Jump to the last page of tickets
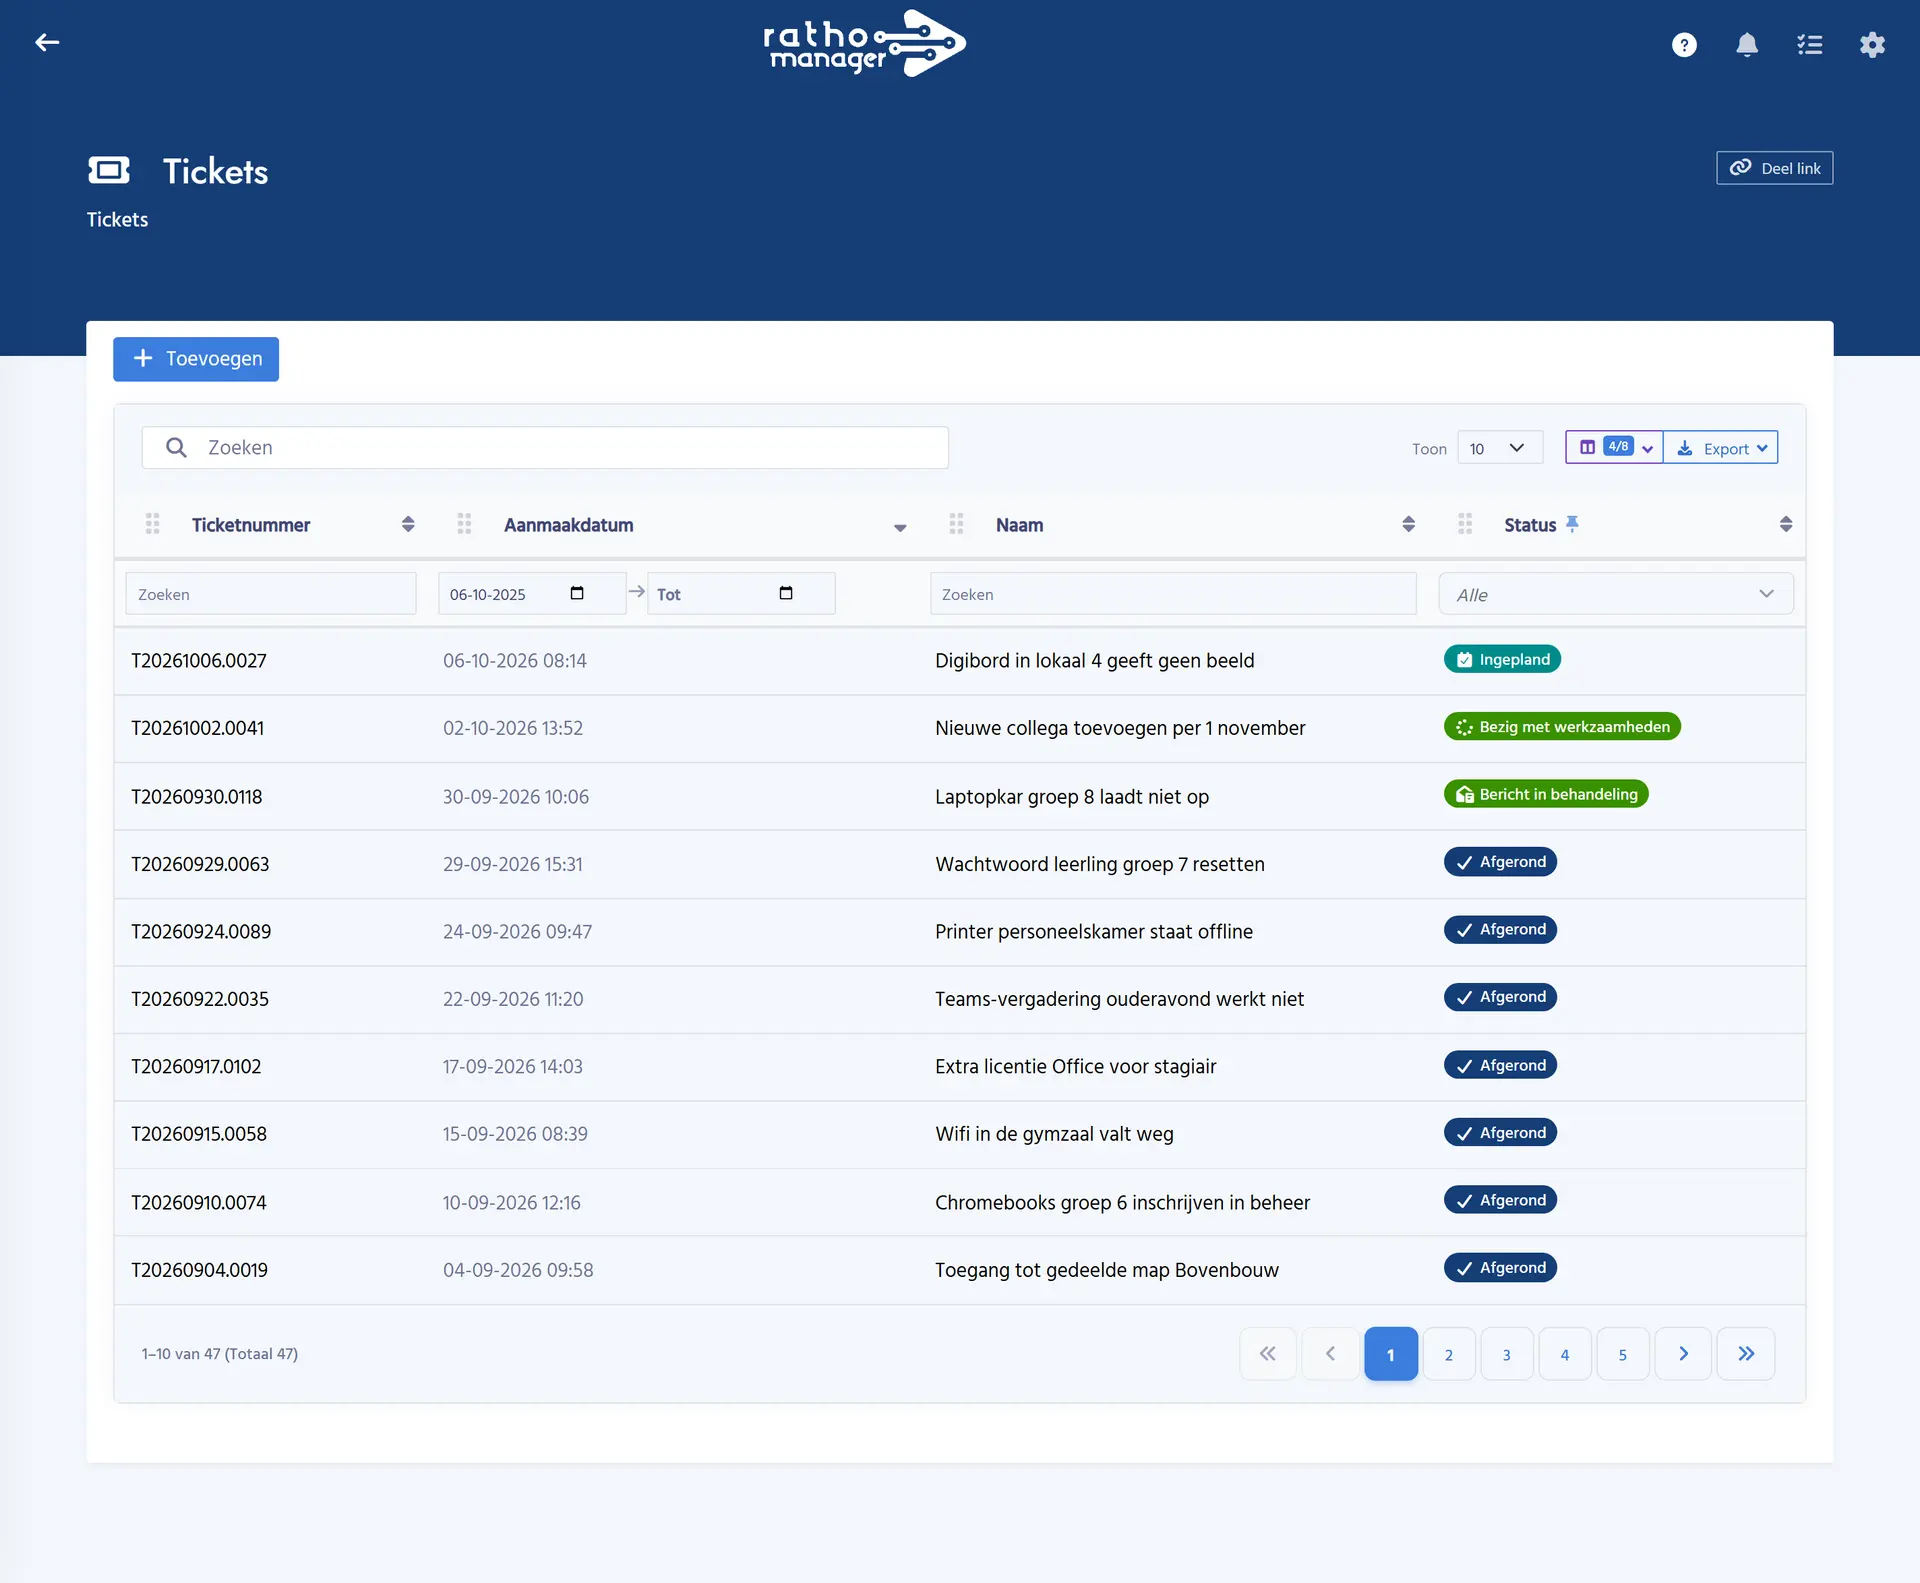This screenshot has width=1920, height=1583. coord(1746,1354)
